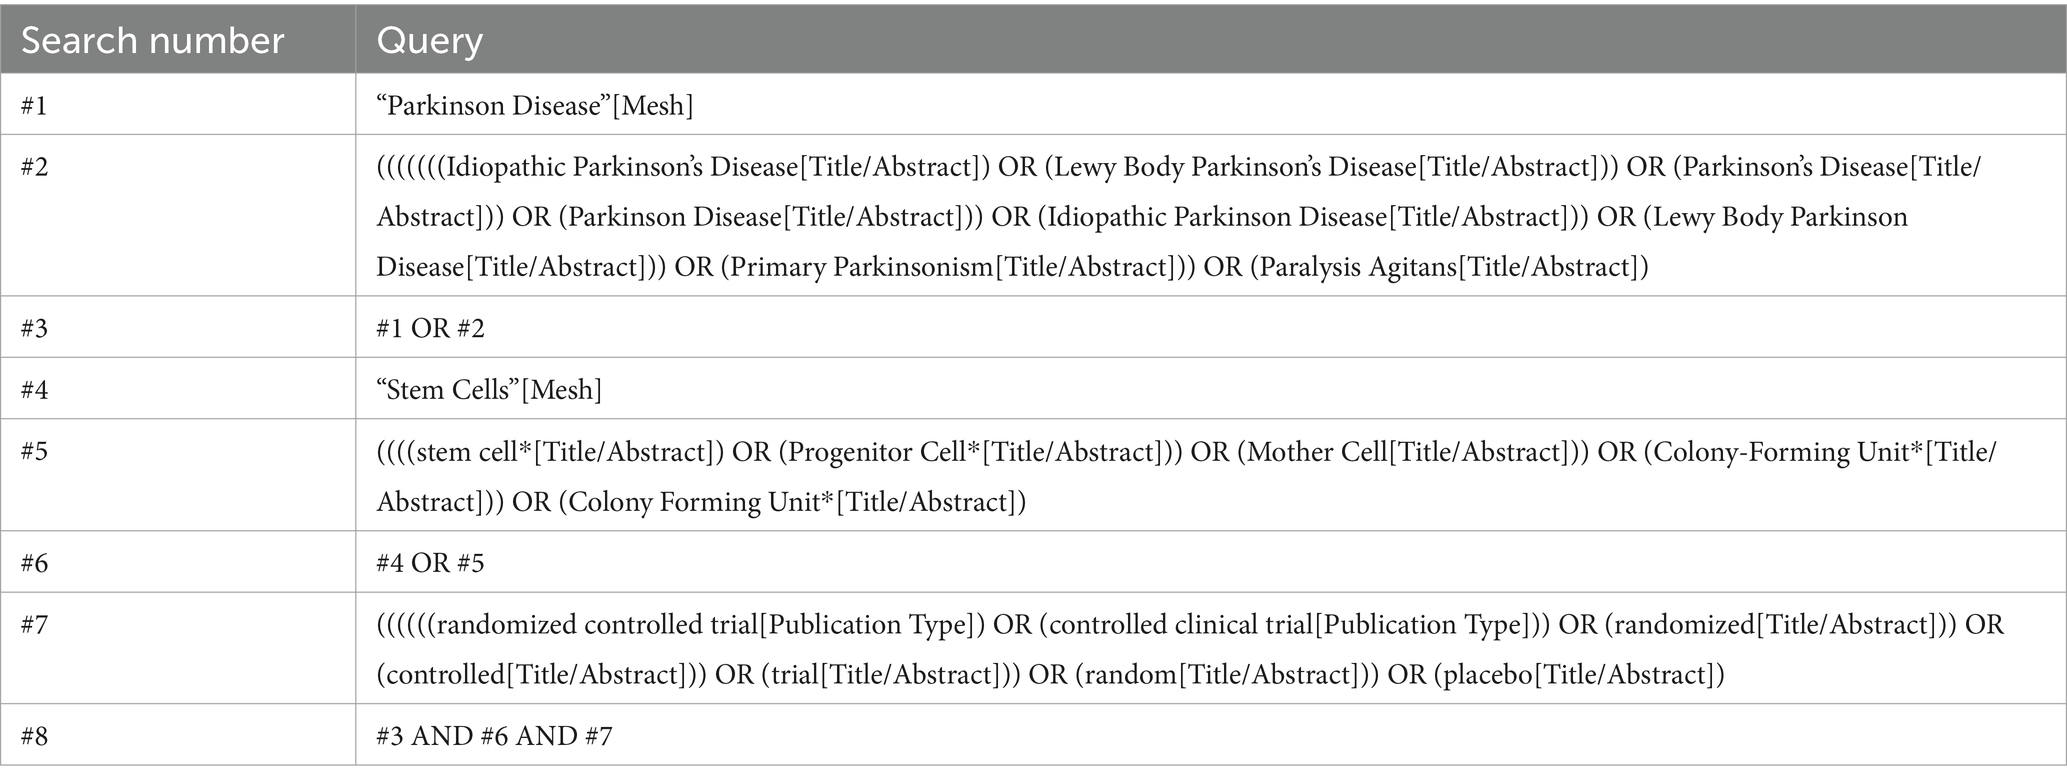Click the "#1 OR #2" query cell
The width and height of the screenshot is (2067, 783).
tap(431, 329)
